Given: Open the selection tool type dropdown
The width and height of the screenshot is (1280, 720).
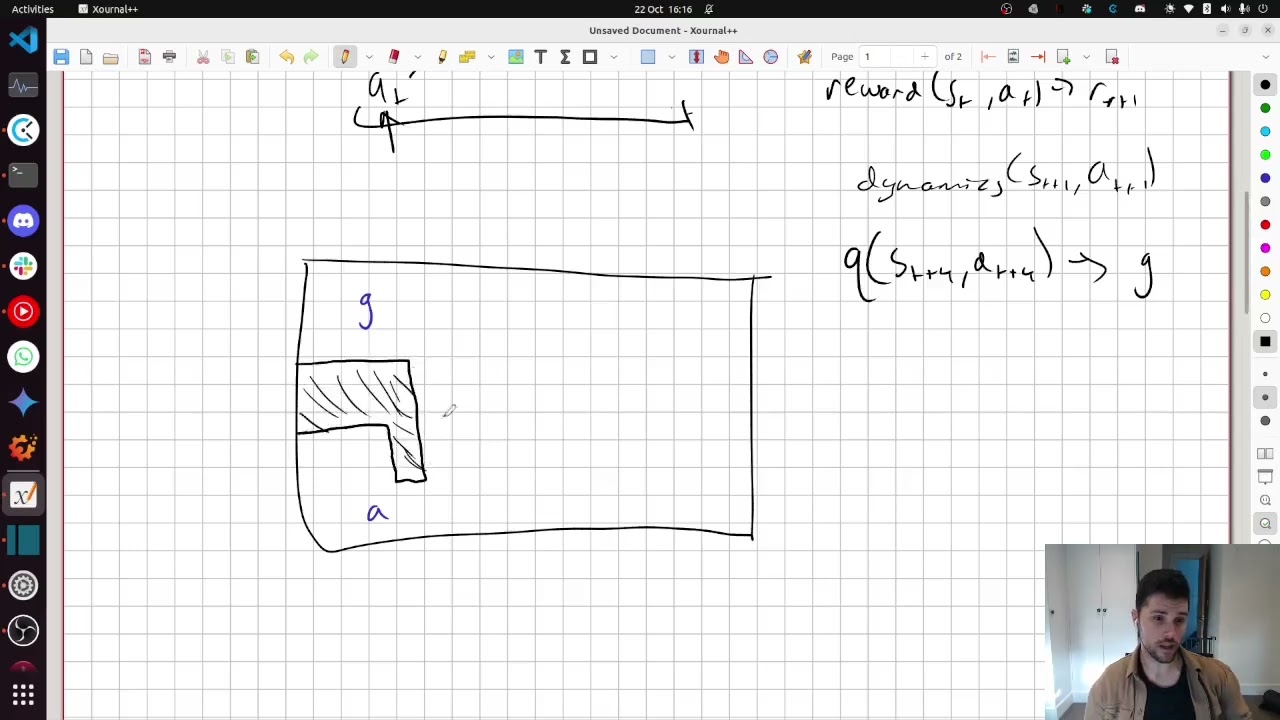Looking at the screenshot, I should coord(672,57).
